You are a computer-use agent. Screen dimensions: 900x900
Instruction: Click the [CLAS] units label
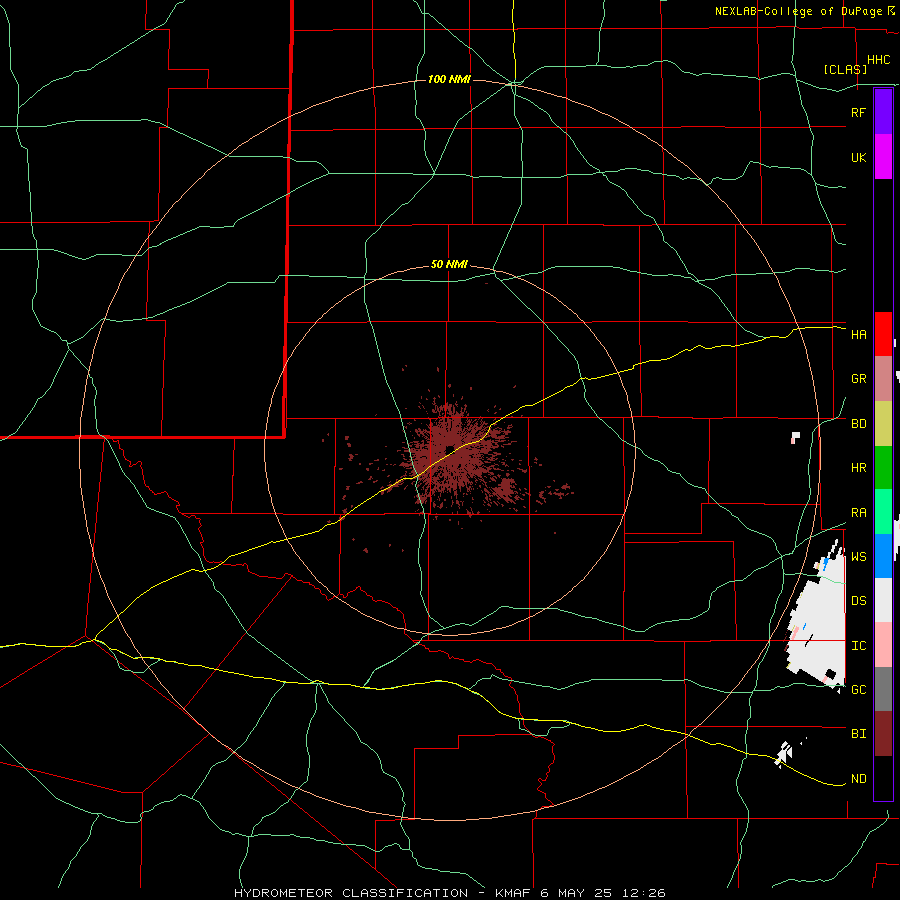pyautogui.click(x=845, y=69)
